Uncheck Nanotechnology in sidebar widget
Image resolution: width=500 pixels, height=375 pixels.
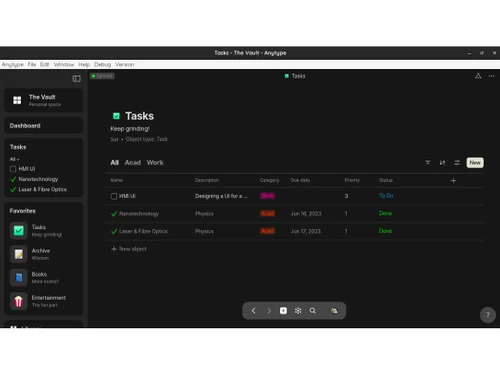[13, 179]
